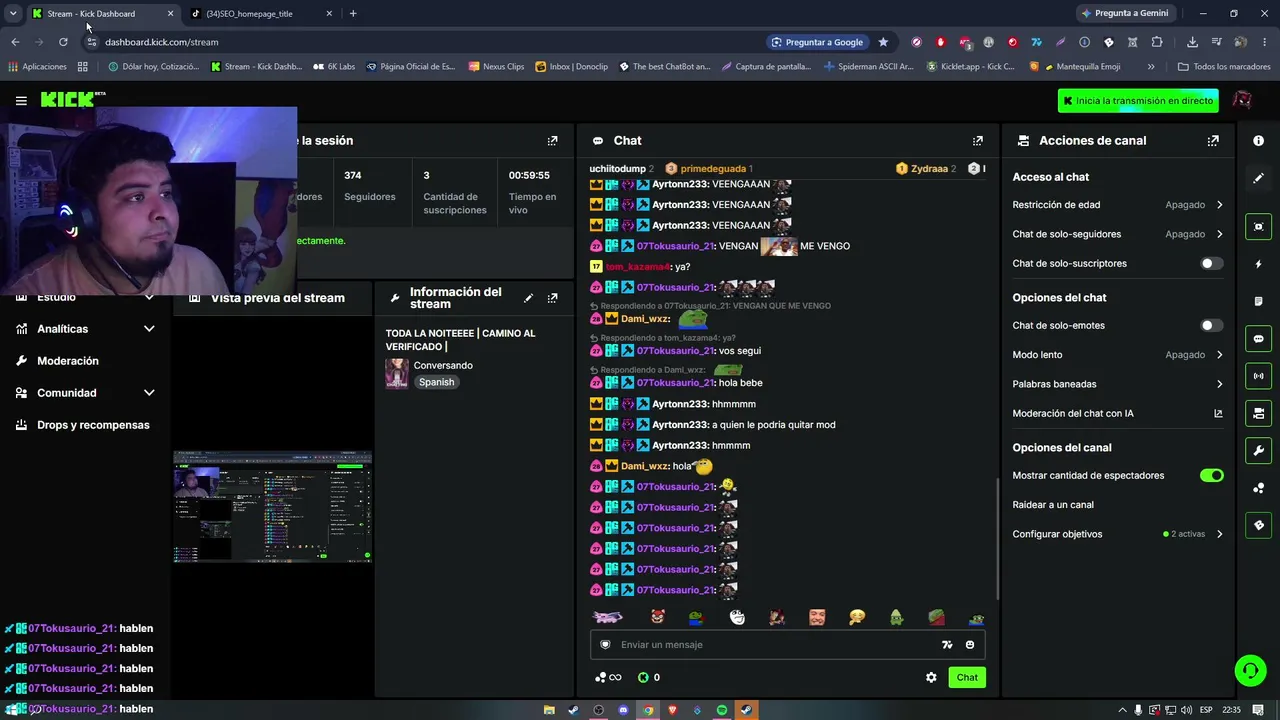Open a new browser tab
Viewport: 1280px width, 720px height.
coord(353,14)
